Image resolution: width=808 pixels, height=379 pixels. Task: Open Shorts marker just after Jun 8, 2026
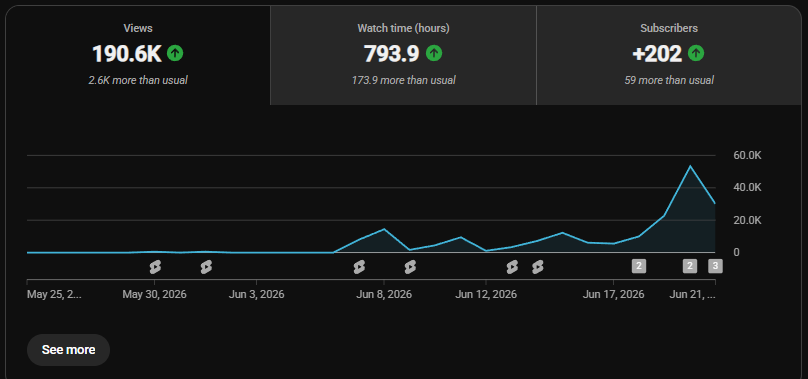coord(410,267)
